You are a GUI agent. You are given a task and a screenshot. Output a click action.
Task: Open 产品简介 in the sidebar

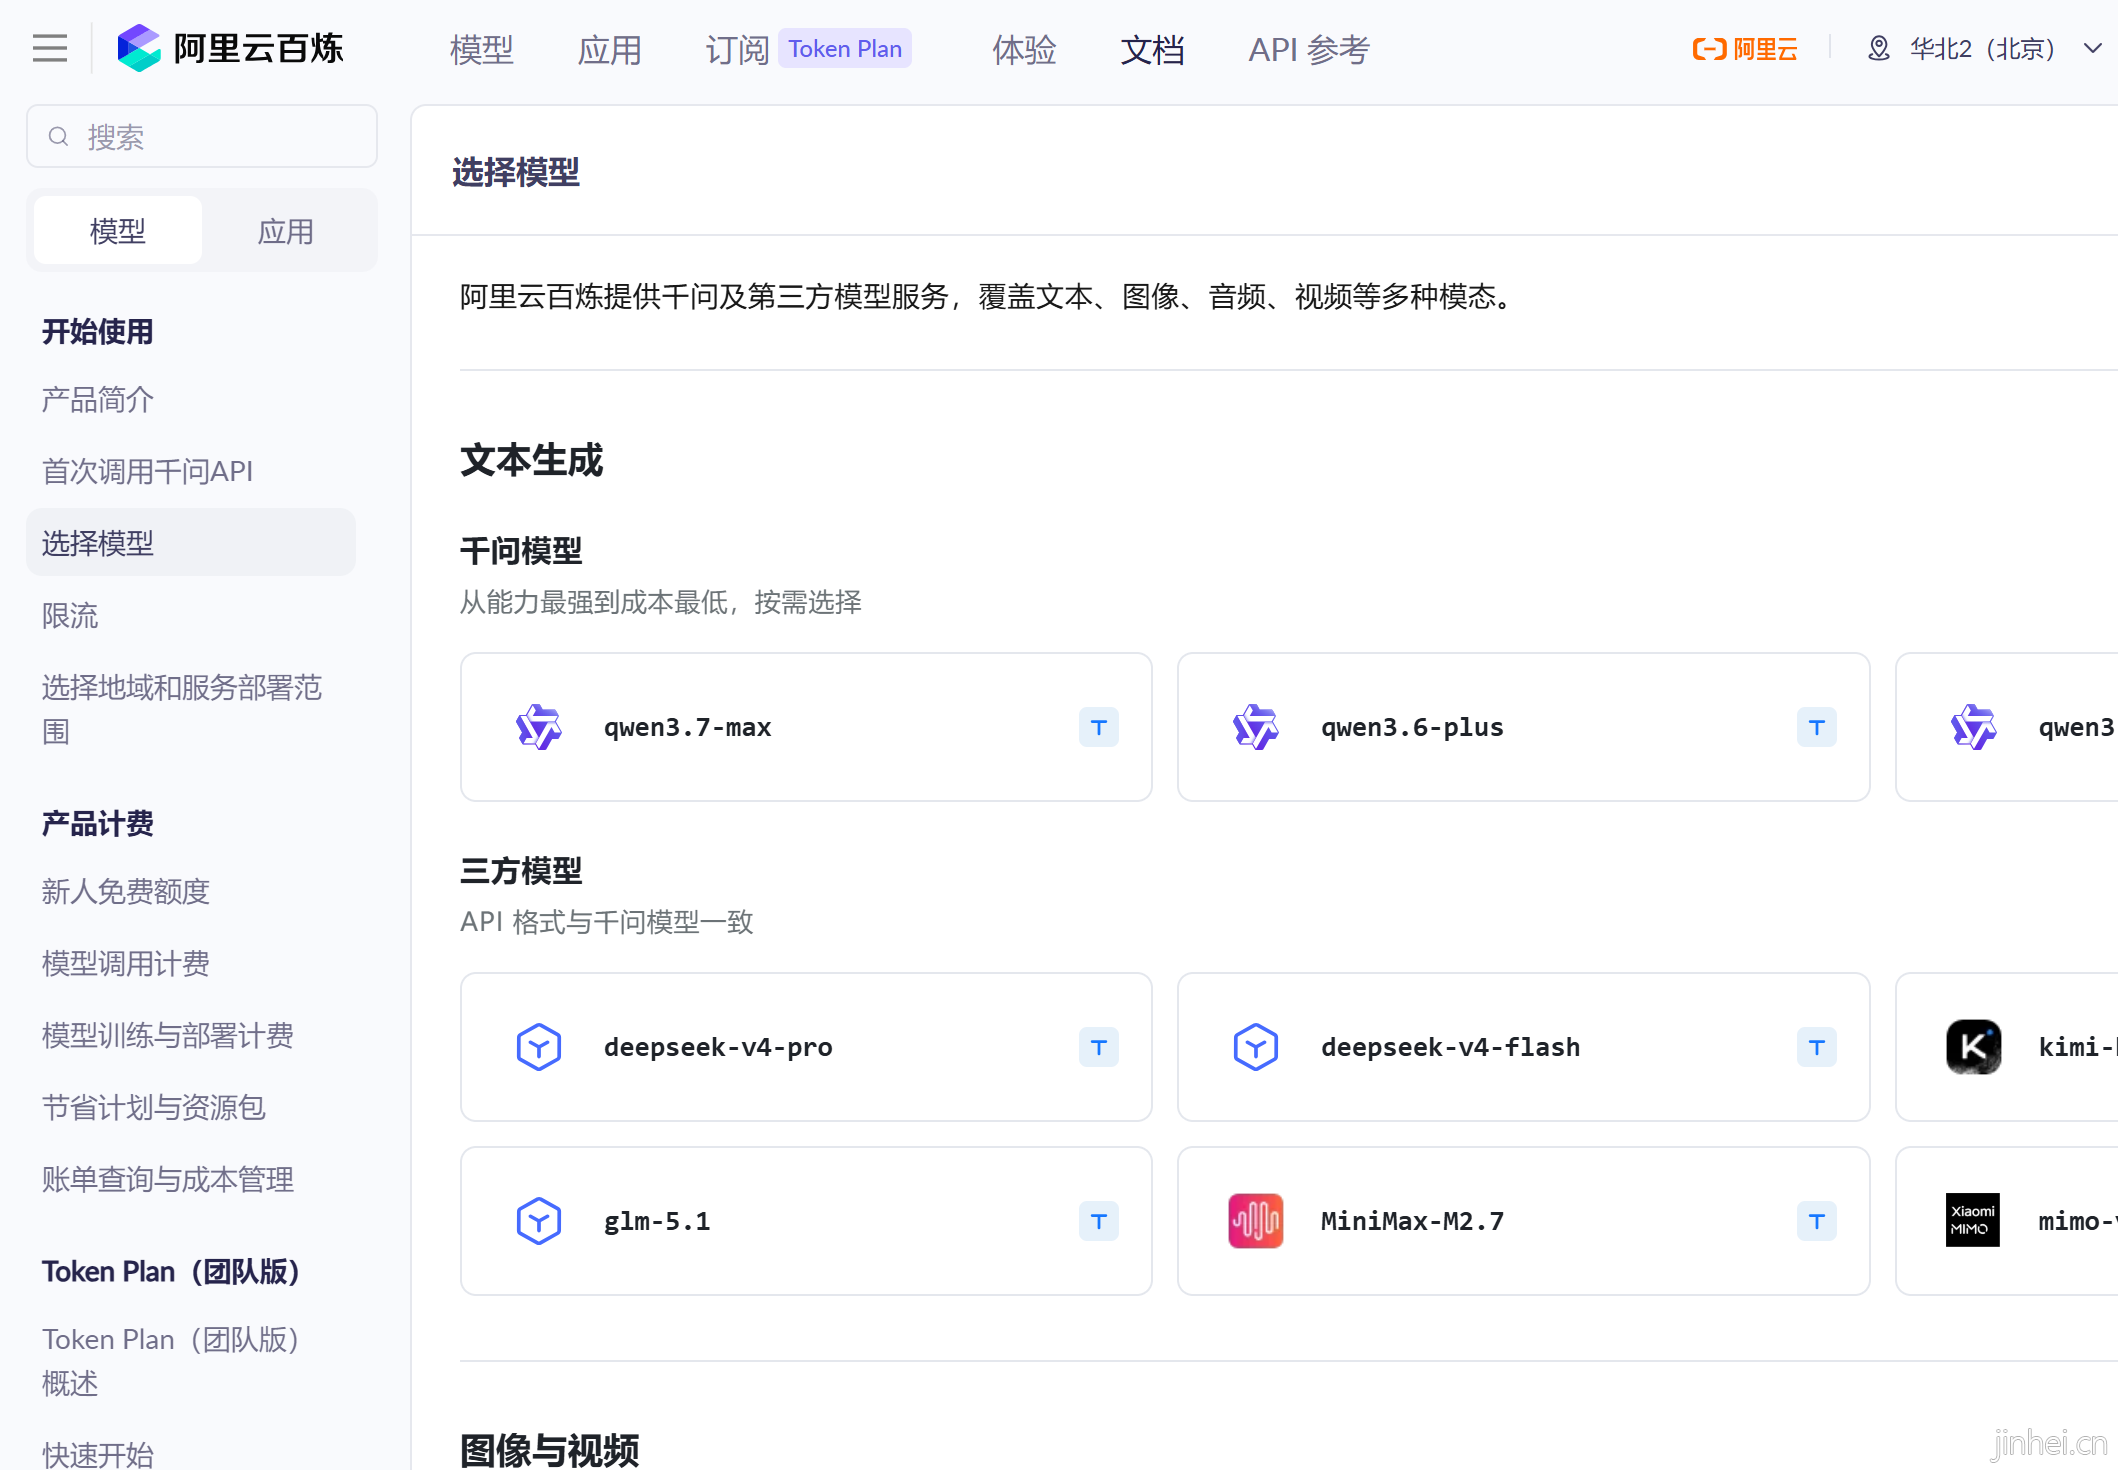click(98, 400)
